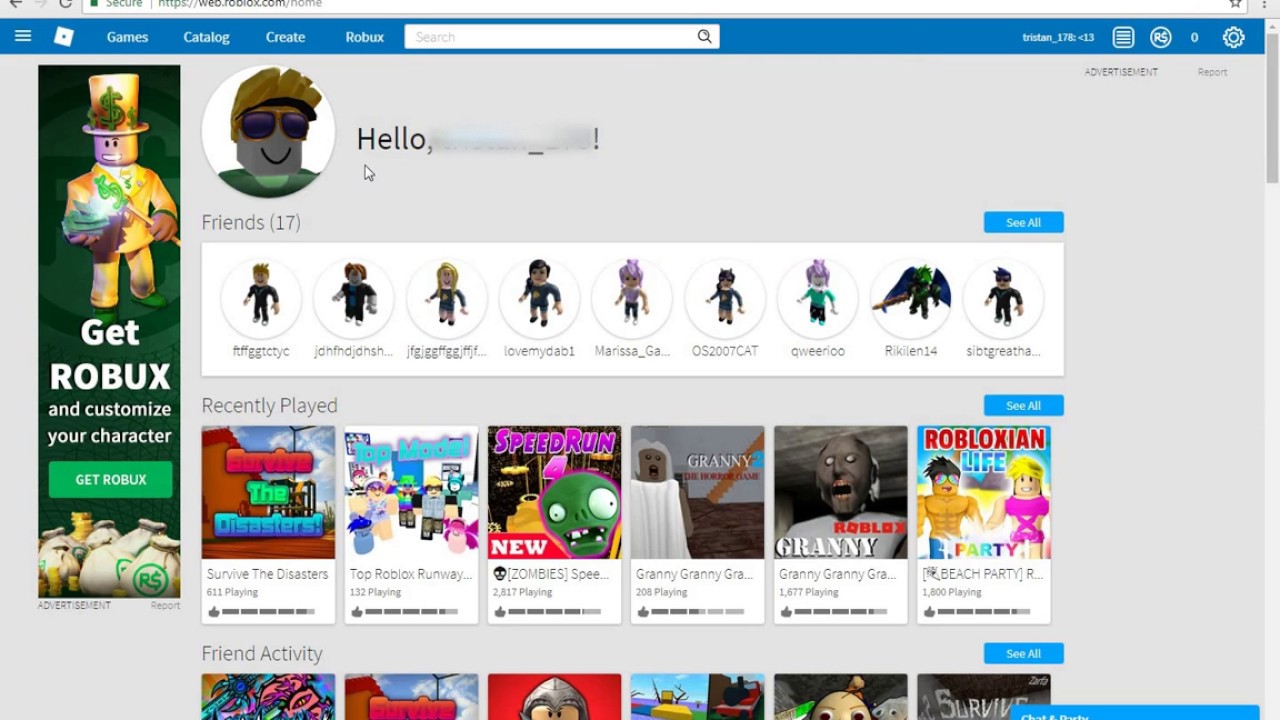1280x720 pixels.
Task: Click the Survive The Disasters title text
Action: coord(267,574)
